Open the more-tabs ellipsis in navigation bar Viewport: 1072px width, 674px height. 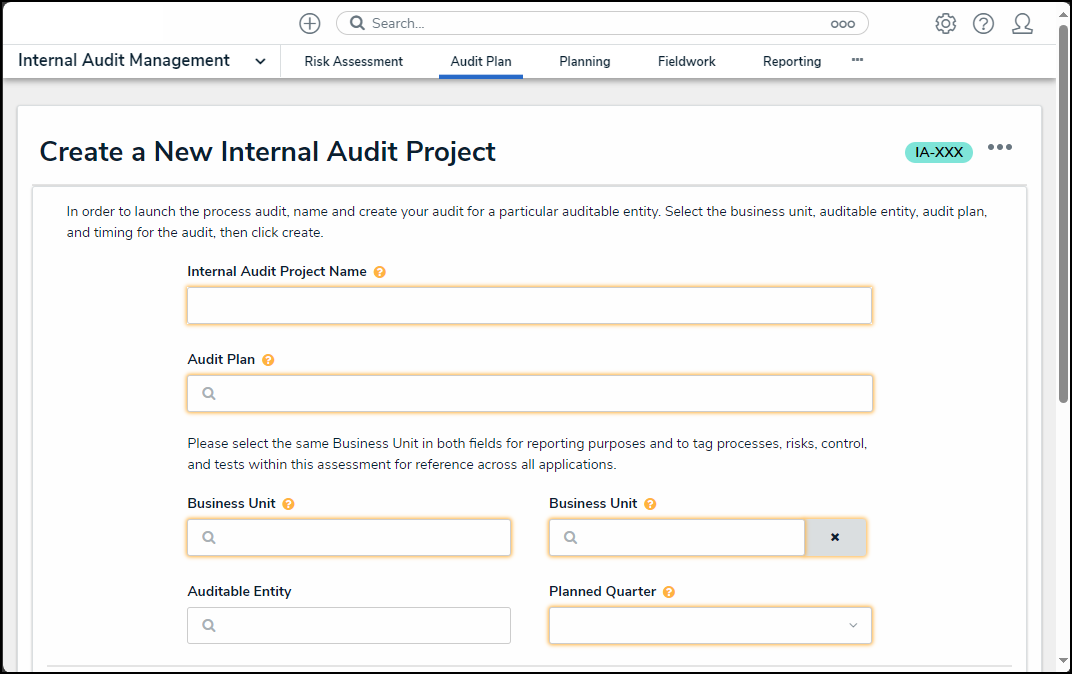857,60
